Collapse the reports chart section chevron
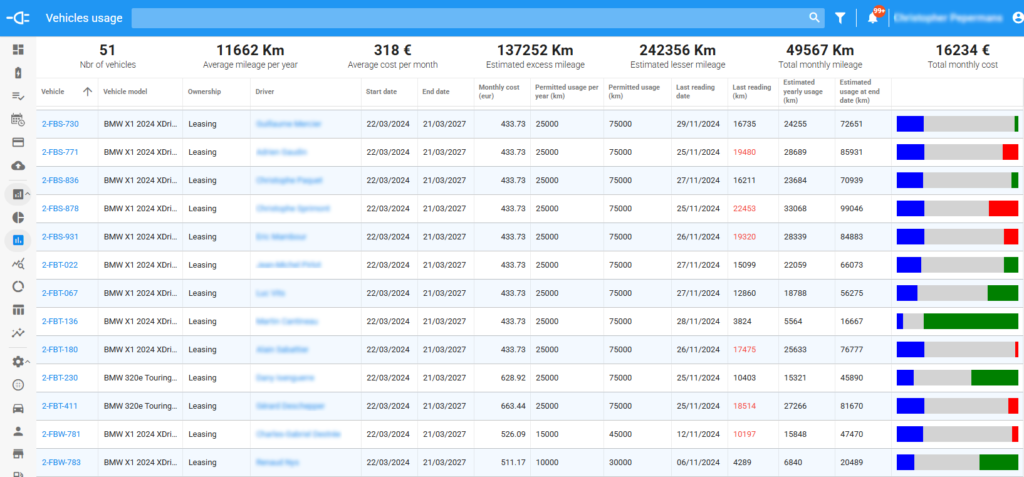Image resolution: width=1024 pixels, height=477 pixels. point(28,194)
